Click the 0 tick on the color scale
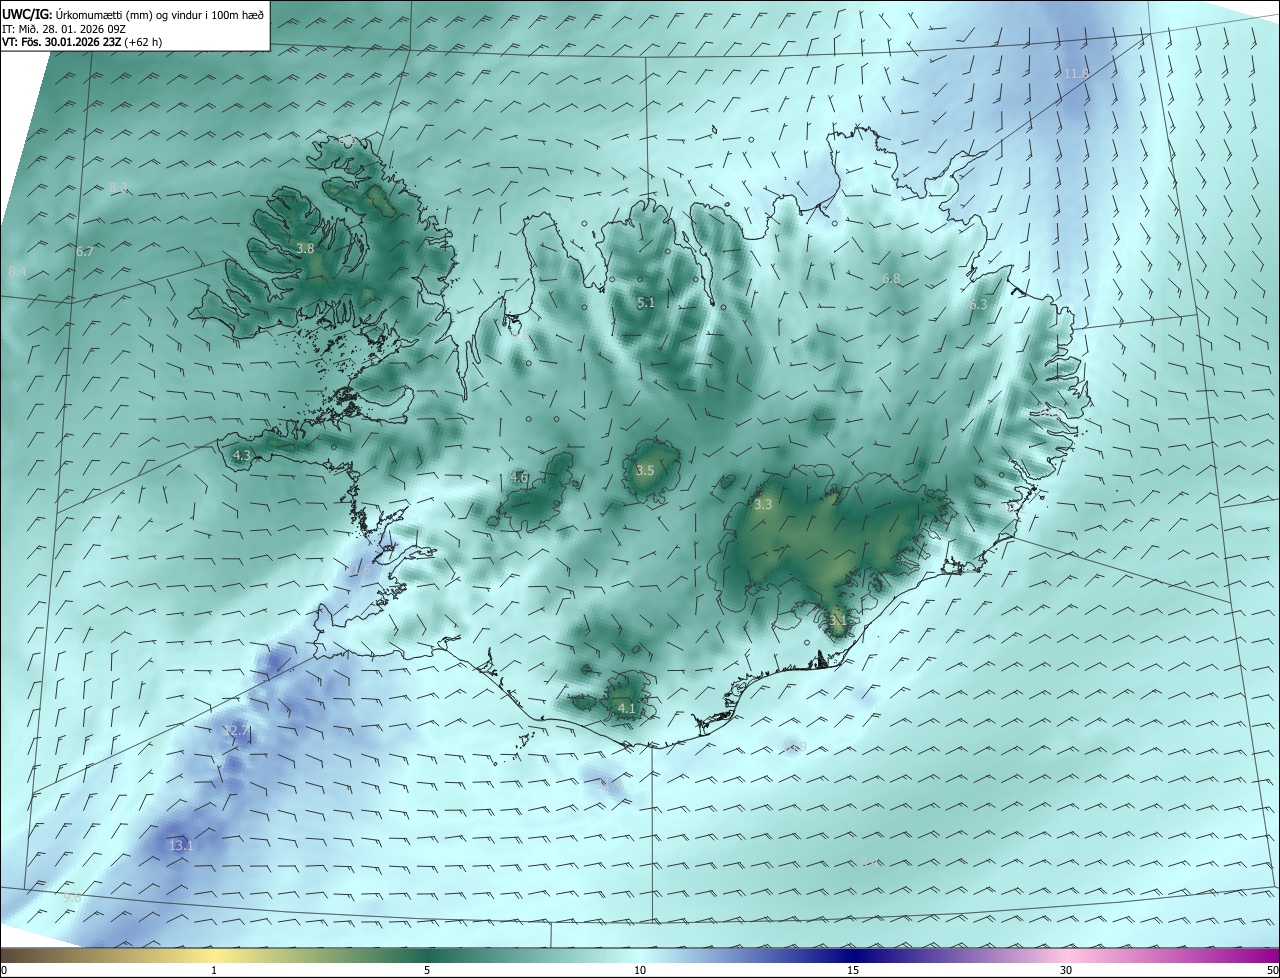The width and height of the screenshot is (1280, 978). coord(4,970)
